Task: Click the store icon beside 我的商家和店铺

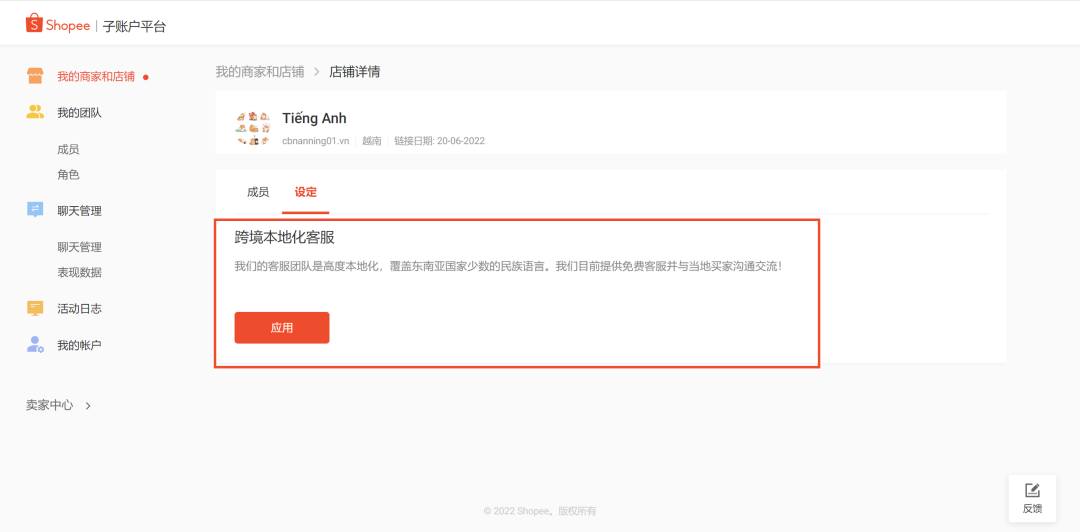Action: pos(35,76)
